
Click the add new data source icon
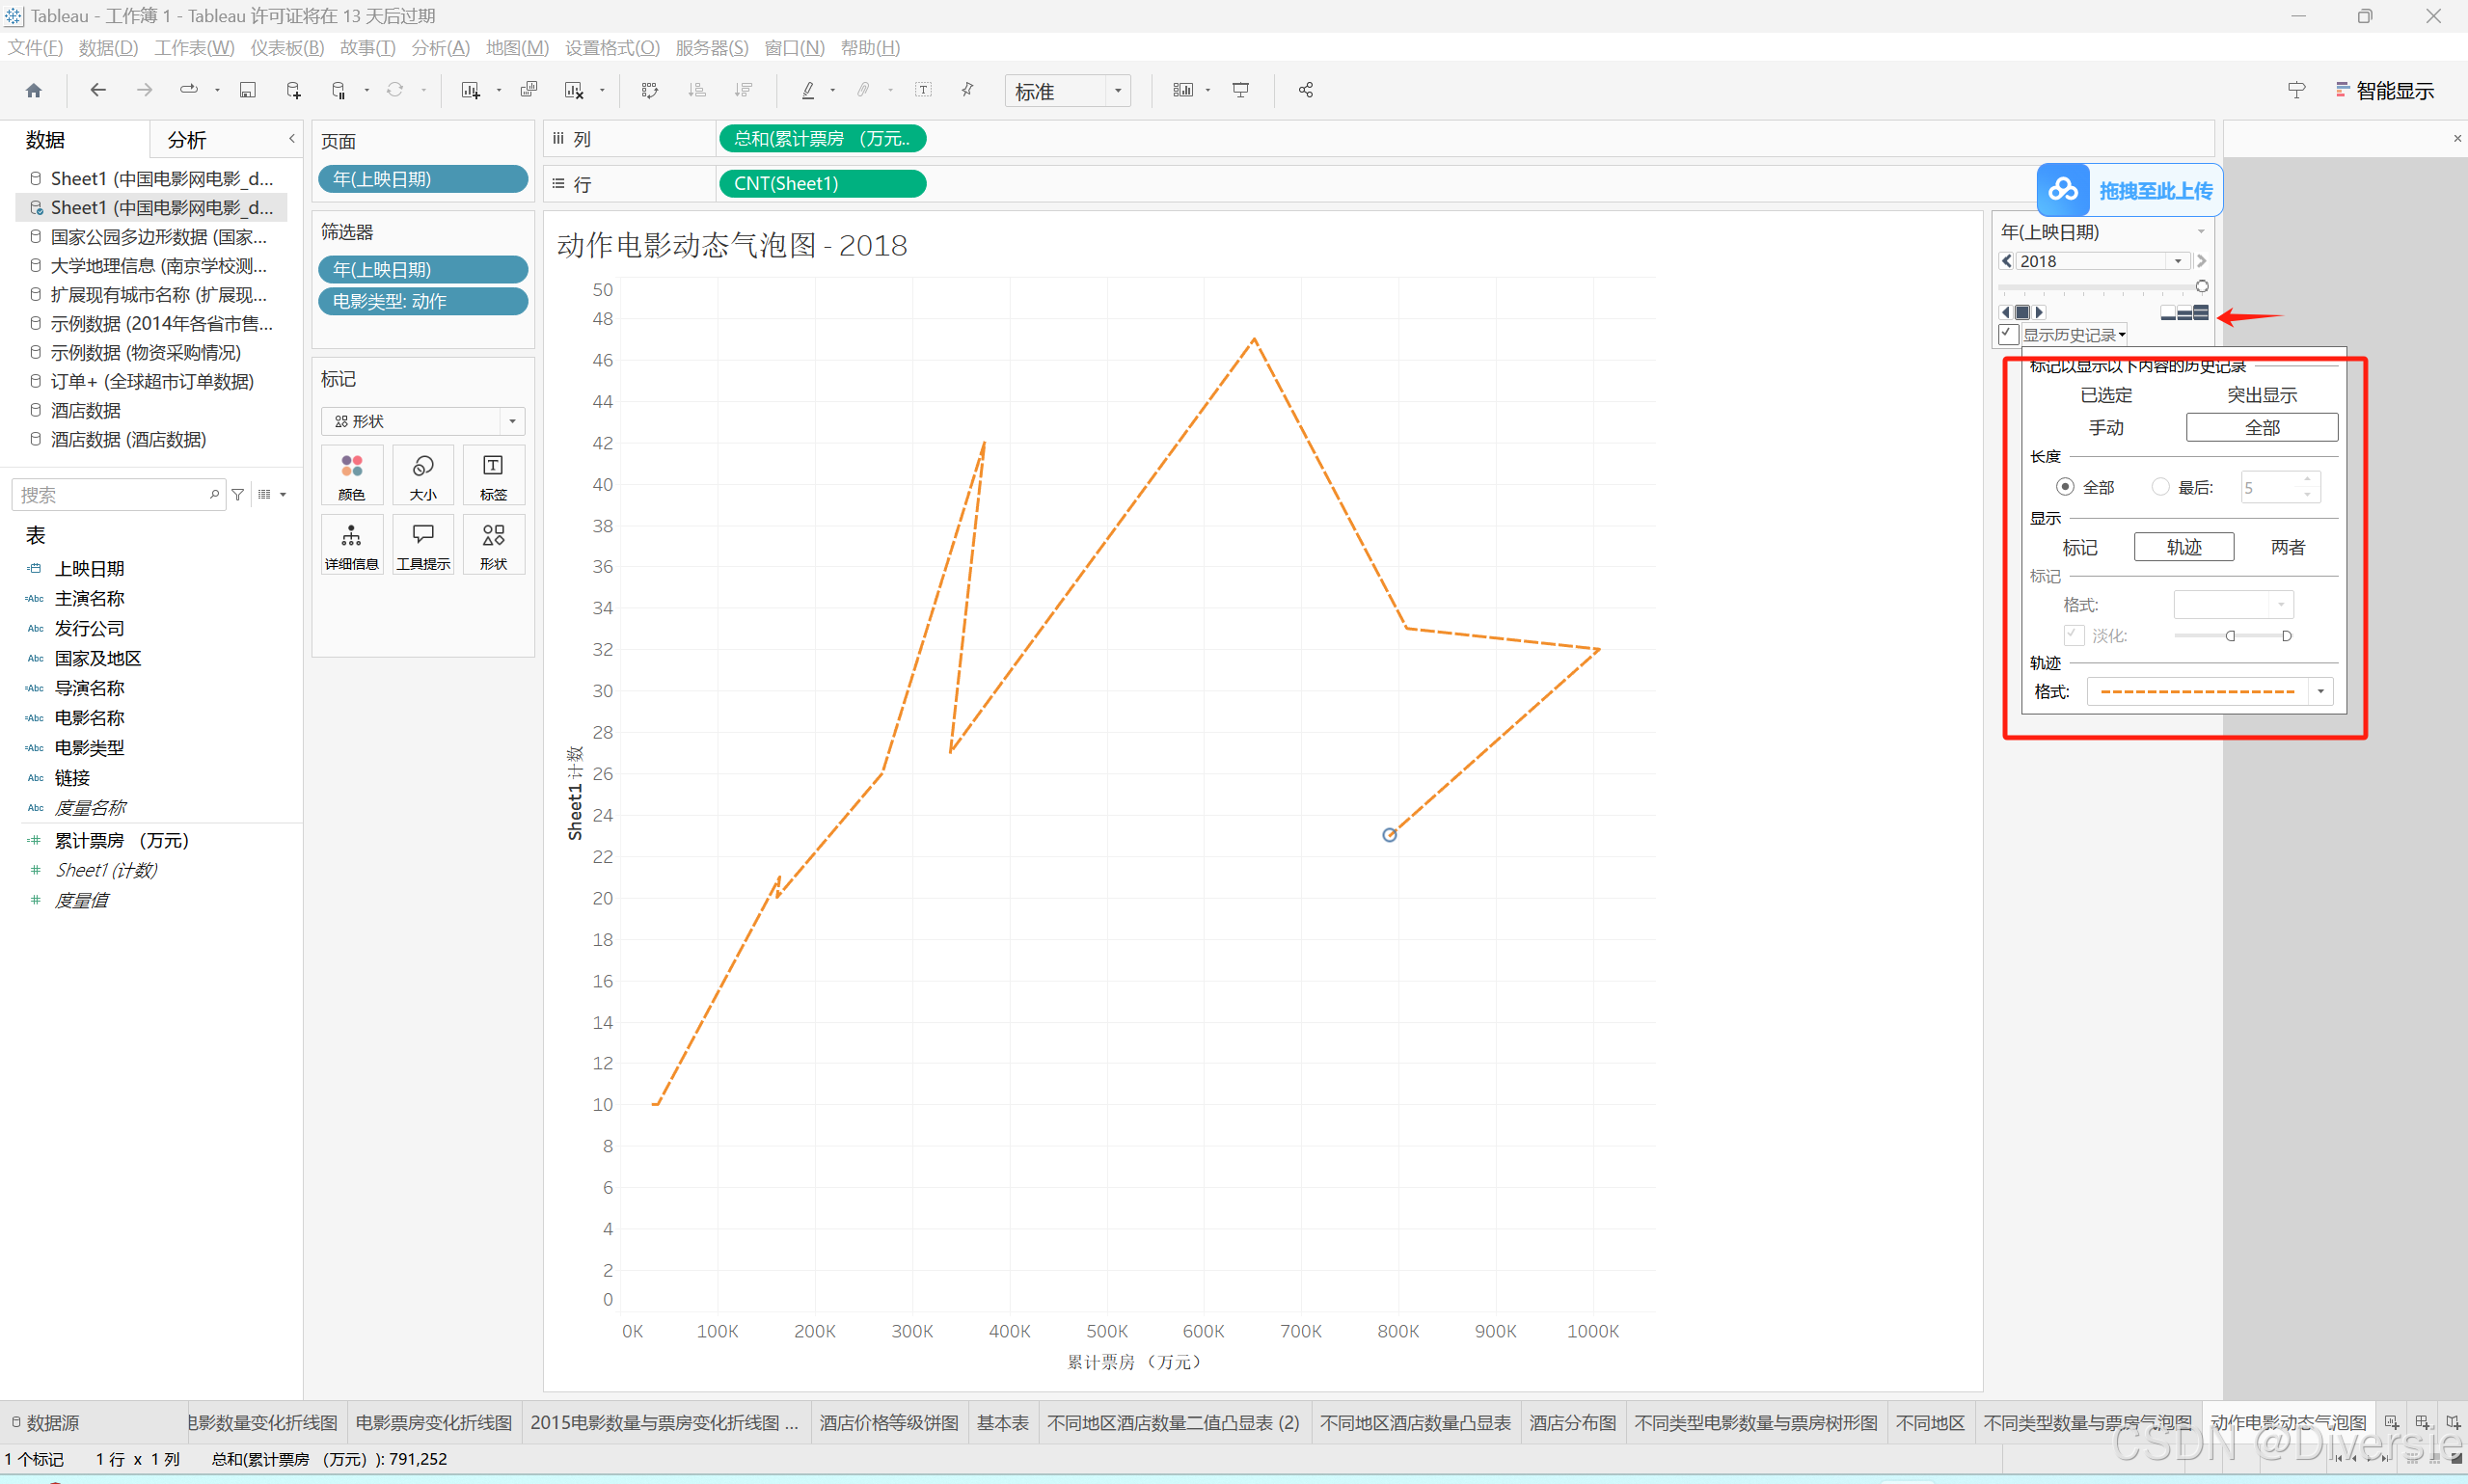pyautogui.click(x=293, y=90)
